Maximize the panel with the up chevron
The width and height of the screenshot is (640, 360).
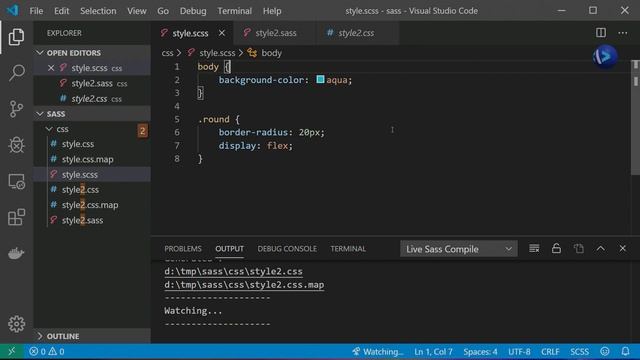(x=600, y=249)
